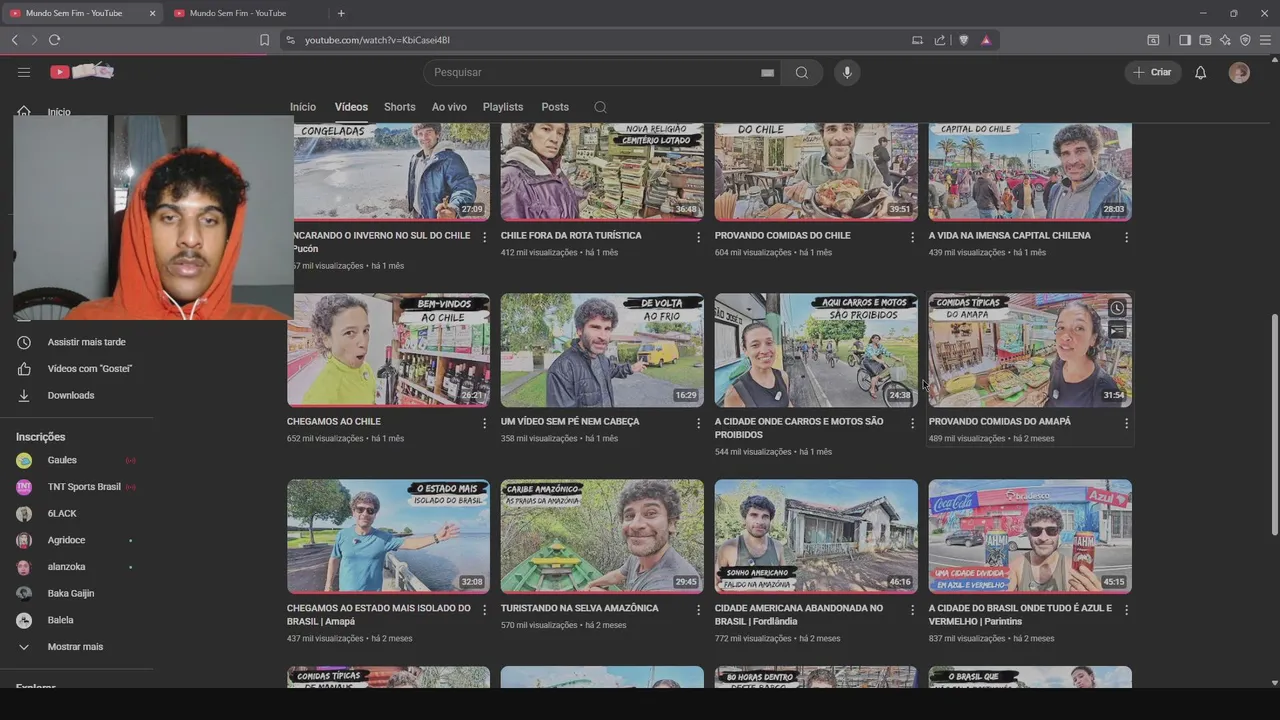Click the browser address bar URL
The height and width of the screenshot is (720, 1280).
[377, 40]
